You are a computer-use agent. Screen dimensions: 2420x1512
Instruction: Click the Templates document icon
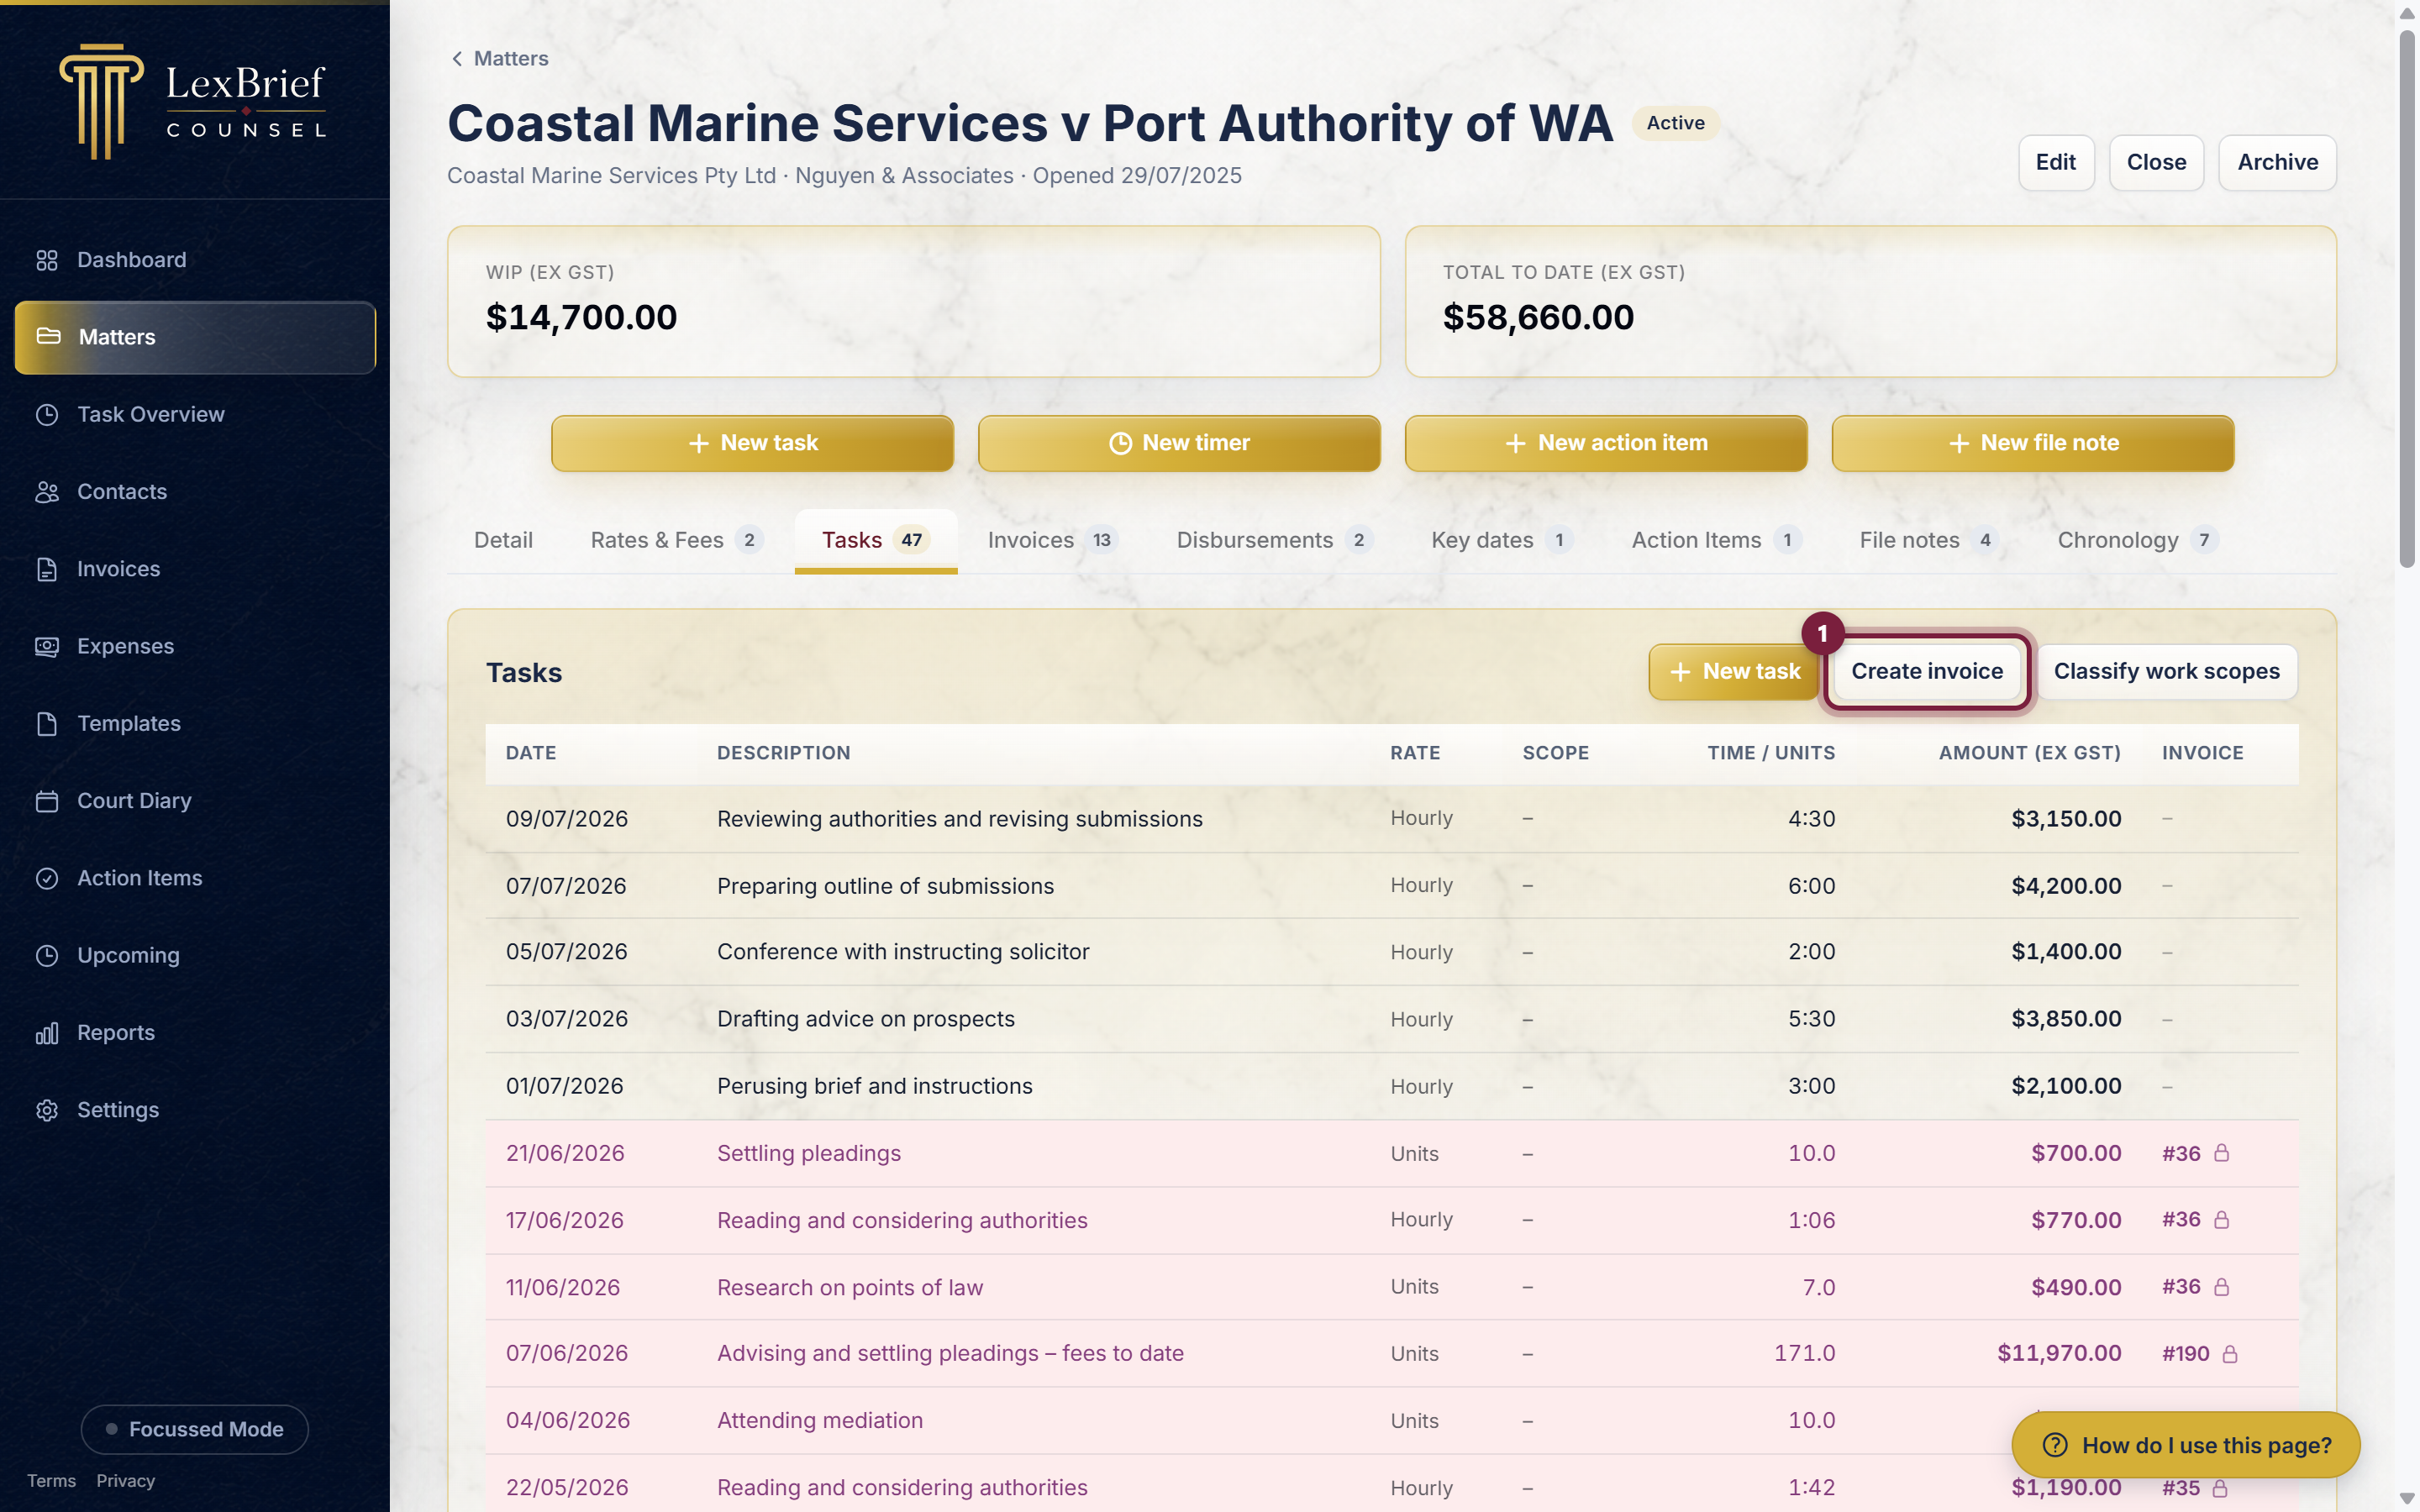[x=47, y=724]
